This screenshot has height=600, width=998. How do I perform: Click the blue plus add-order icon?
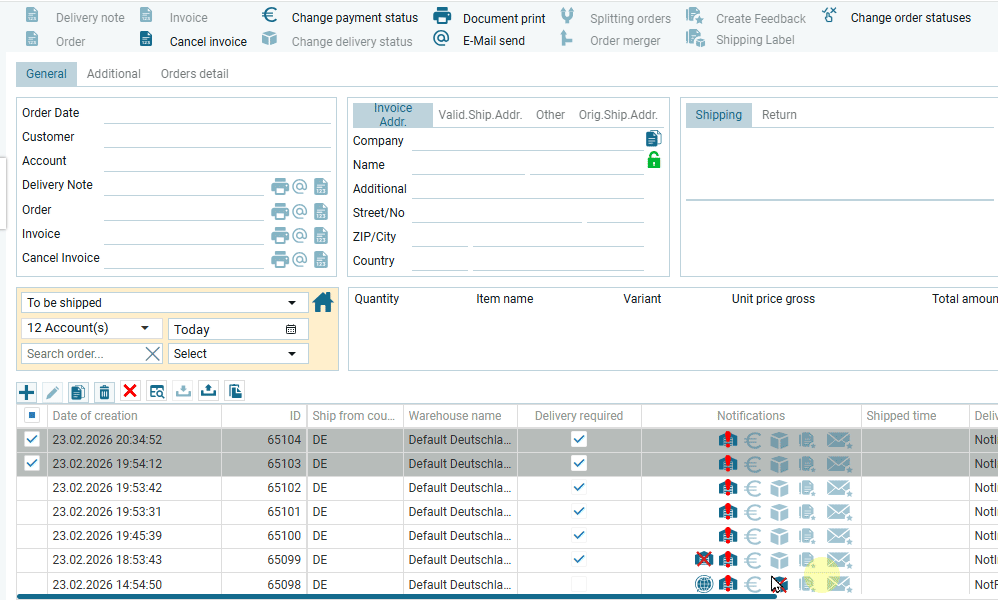[27, 391]
